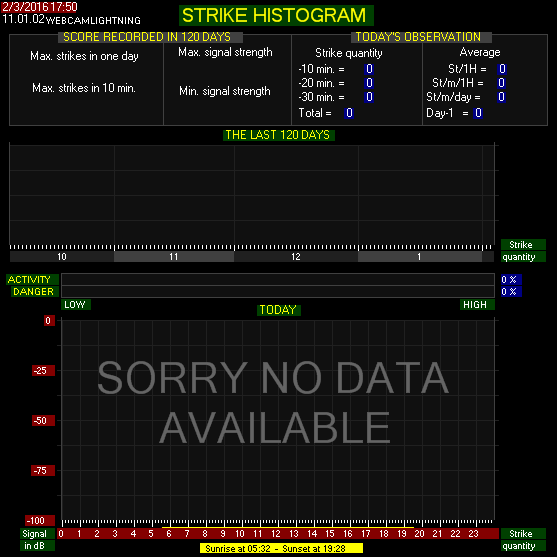Screen dimensions: 557x557
Task: Select hour 12 on today's time axis
Action: (276, 534)
